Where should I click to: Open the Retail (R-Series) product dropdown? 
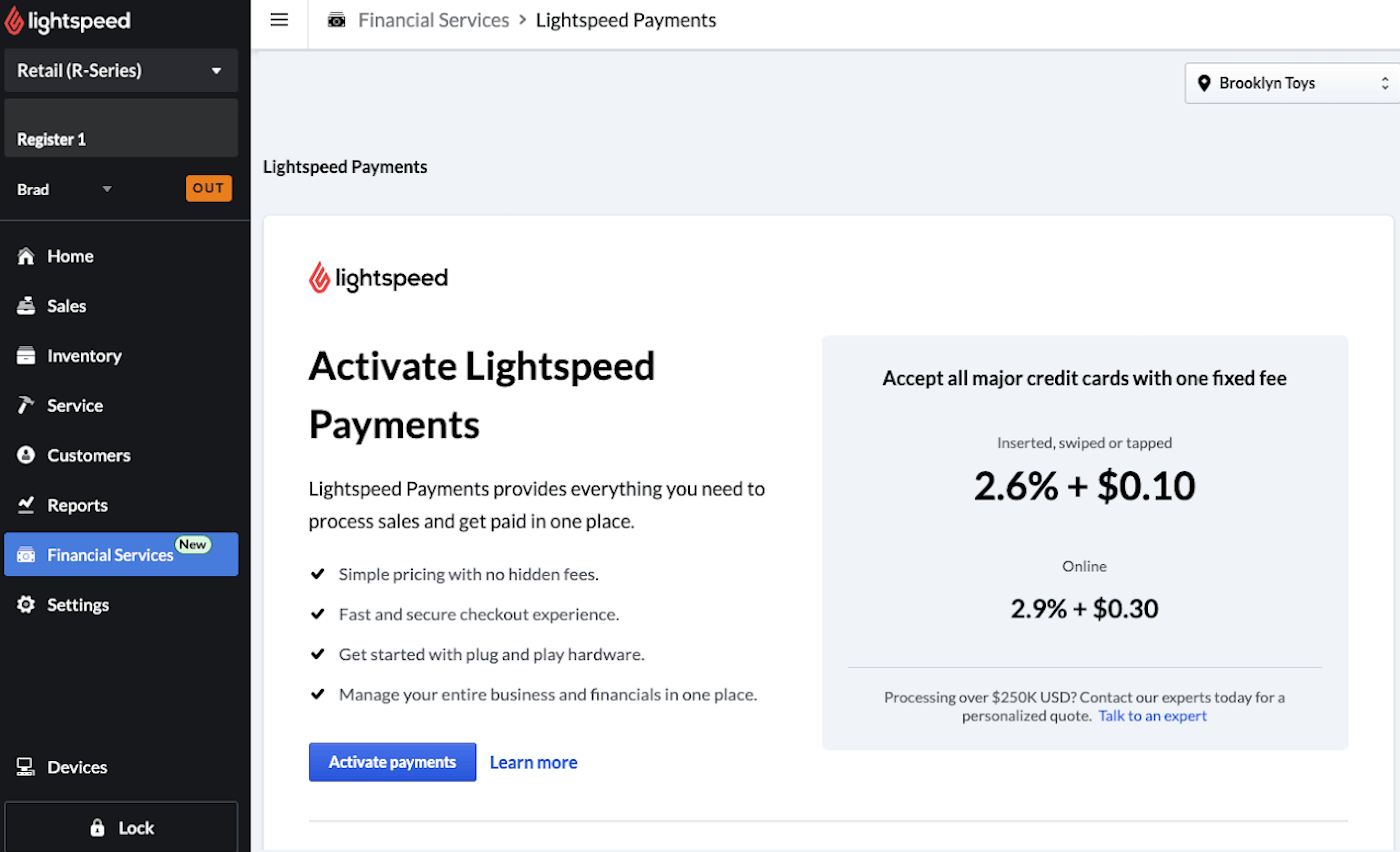121,70
